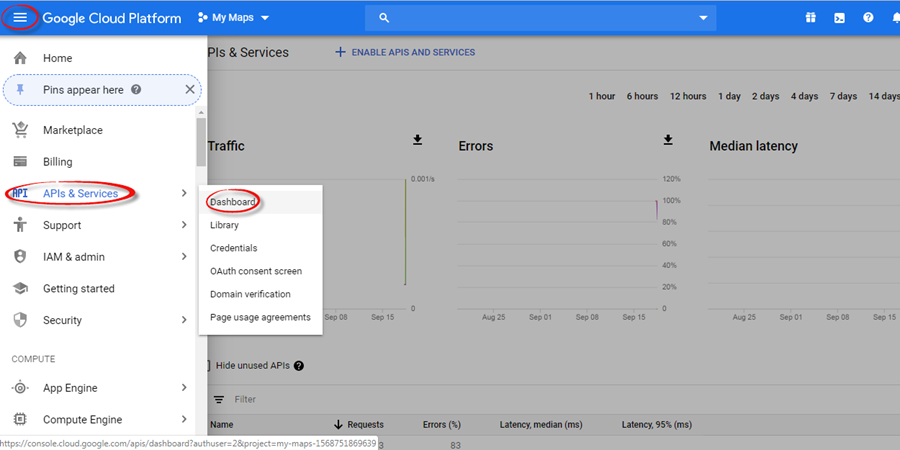Open the notifications bell icon
The width and height of the screenshot is (900, 450).
pyautogui.click(x=895, y=18)
